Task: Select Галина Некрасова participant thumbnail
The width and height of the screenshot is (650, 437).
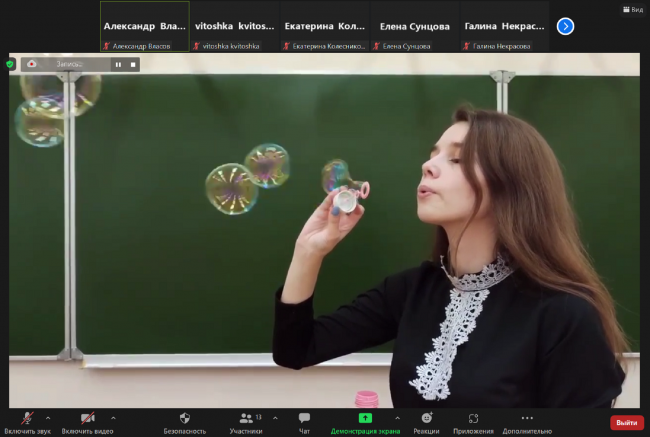Action: [504, 26]
